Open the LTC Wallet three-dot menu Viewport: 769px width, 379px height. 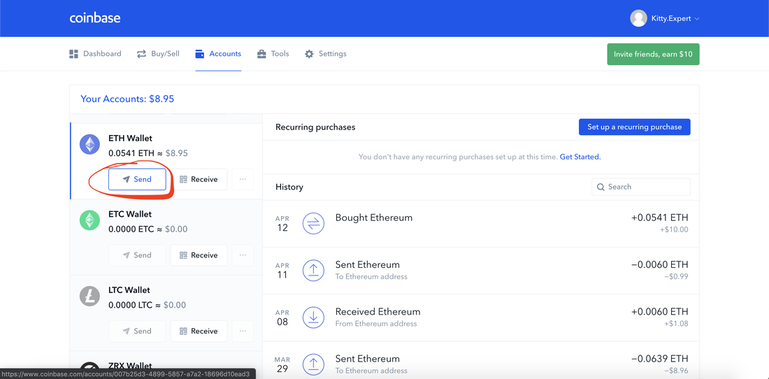pyautogui.click(x=243, y=331)
